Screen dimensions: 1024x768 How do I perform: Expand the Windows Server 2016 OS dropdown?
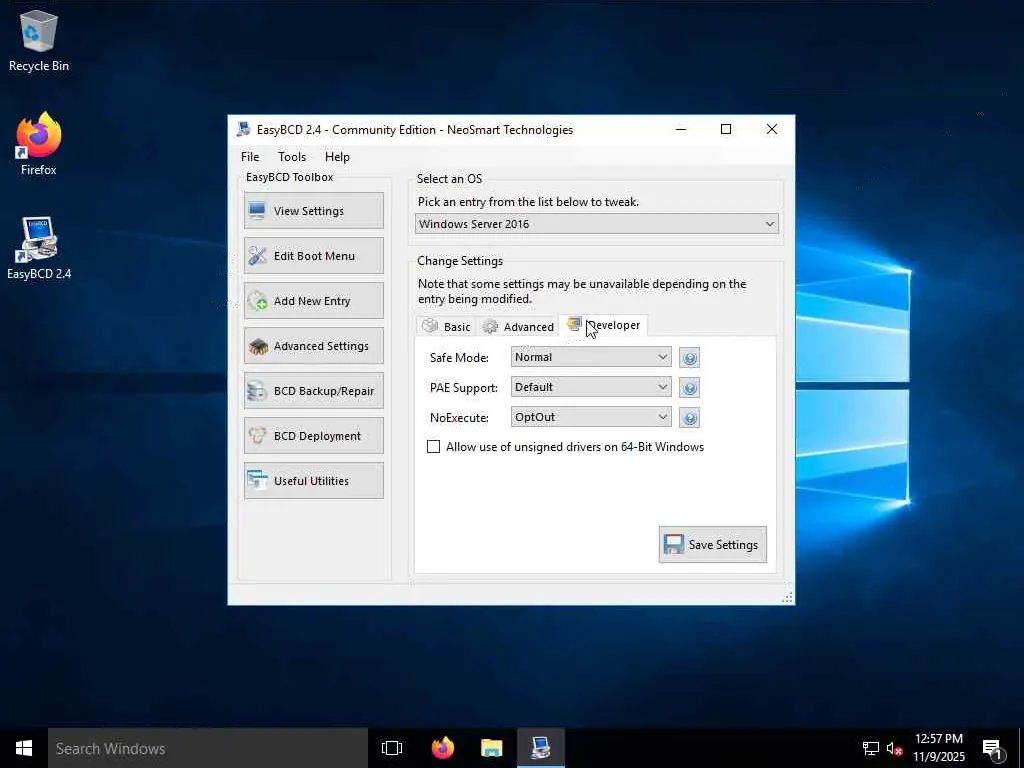coord(597,224)
